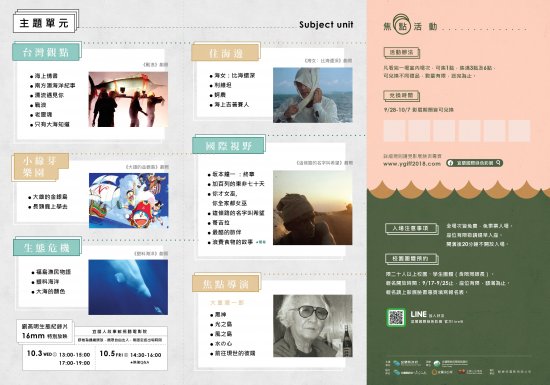Select the 台灣觀點 section heading
This screenshot has width=550, height=385.
tap(46, 52)
